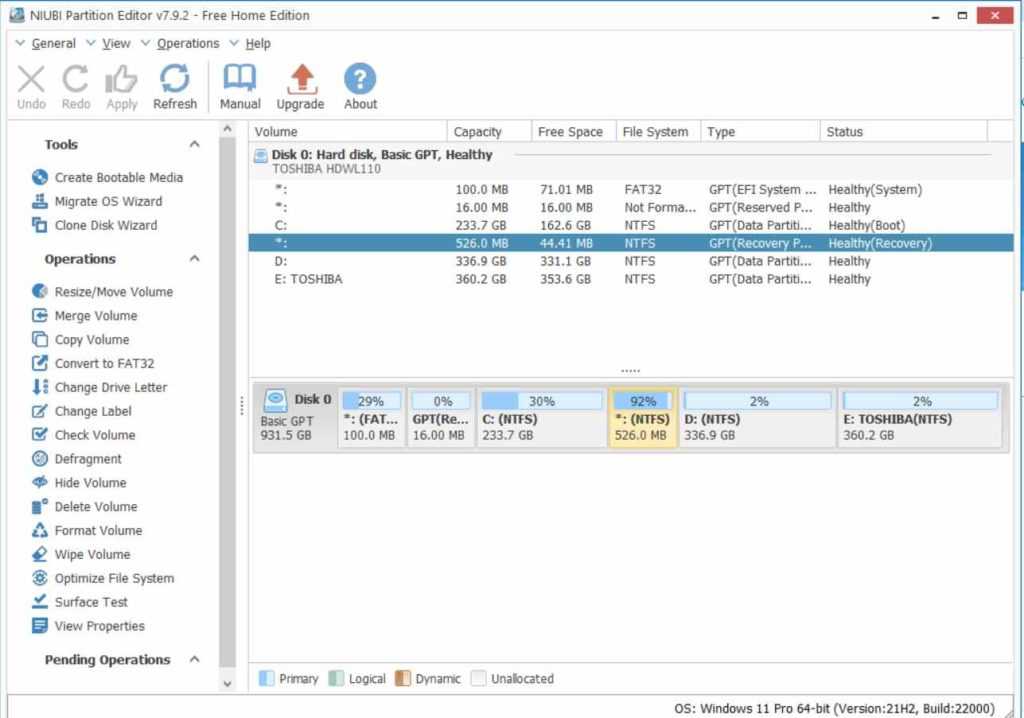The height and width of the screenshot is (718, 1024).
Task: Launch Create Bootable Media tool
Action: tap(107, 178)
